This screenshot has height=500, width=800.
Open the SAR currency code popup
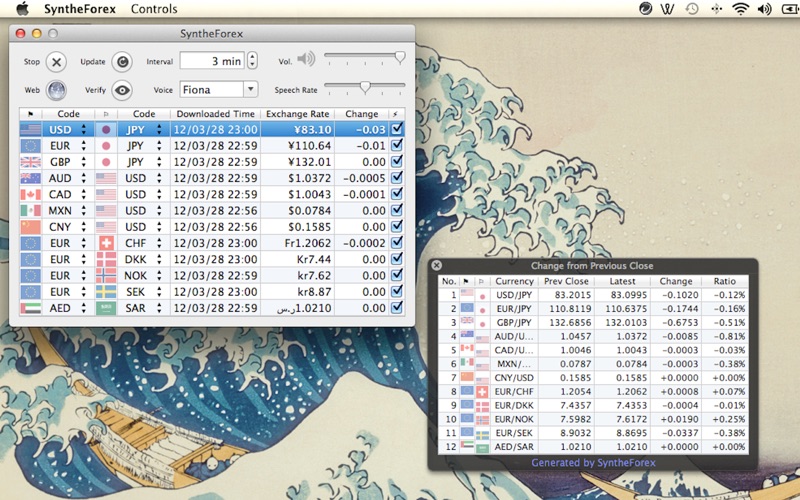(x=143, y=308)
